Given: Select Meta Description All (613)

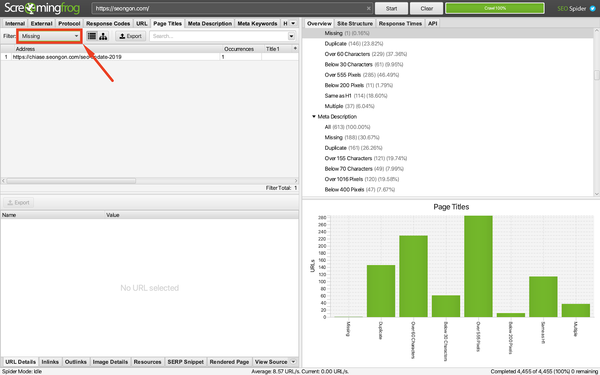Looking at the screenshot, I should point(347,127).
